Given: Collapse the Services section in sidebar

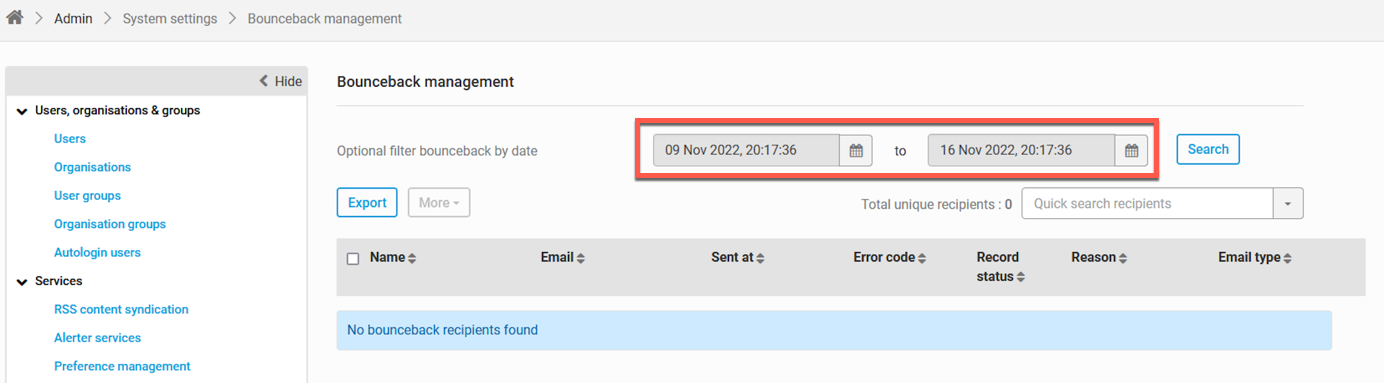Looking at the screenshot, I should (22, 282).
